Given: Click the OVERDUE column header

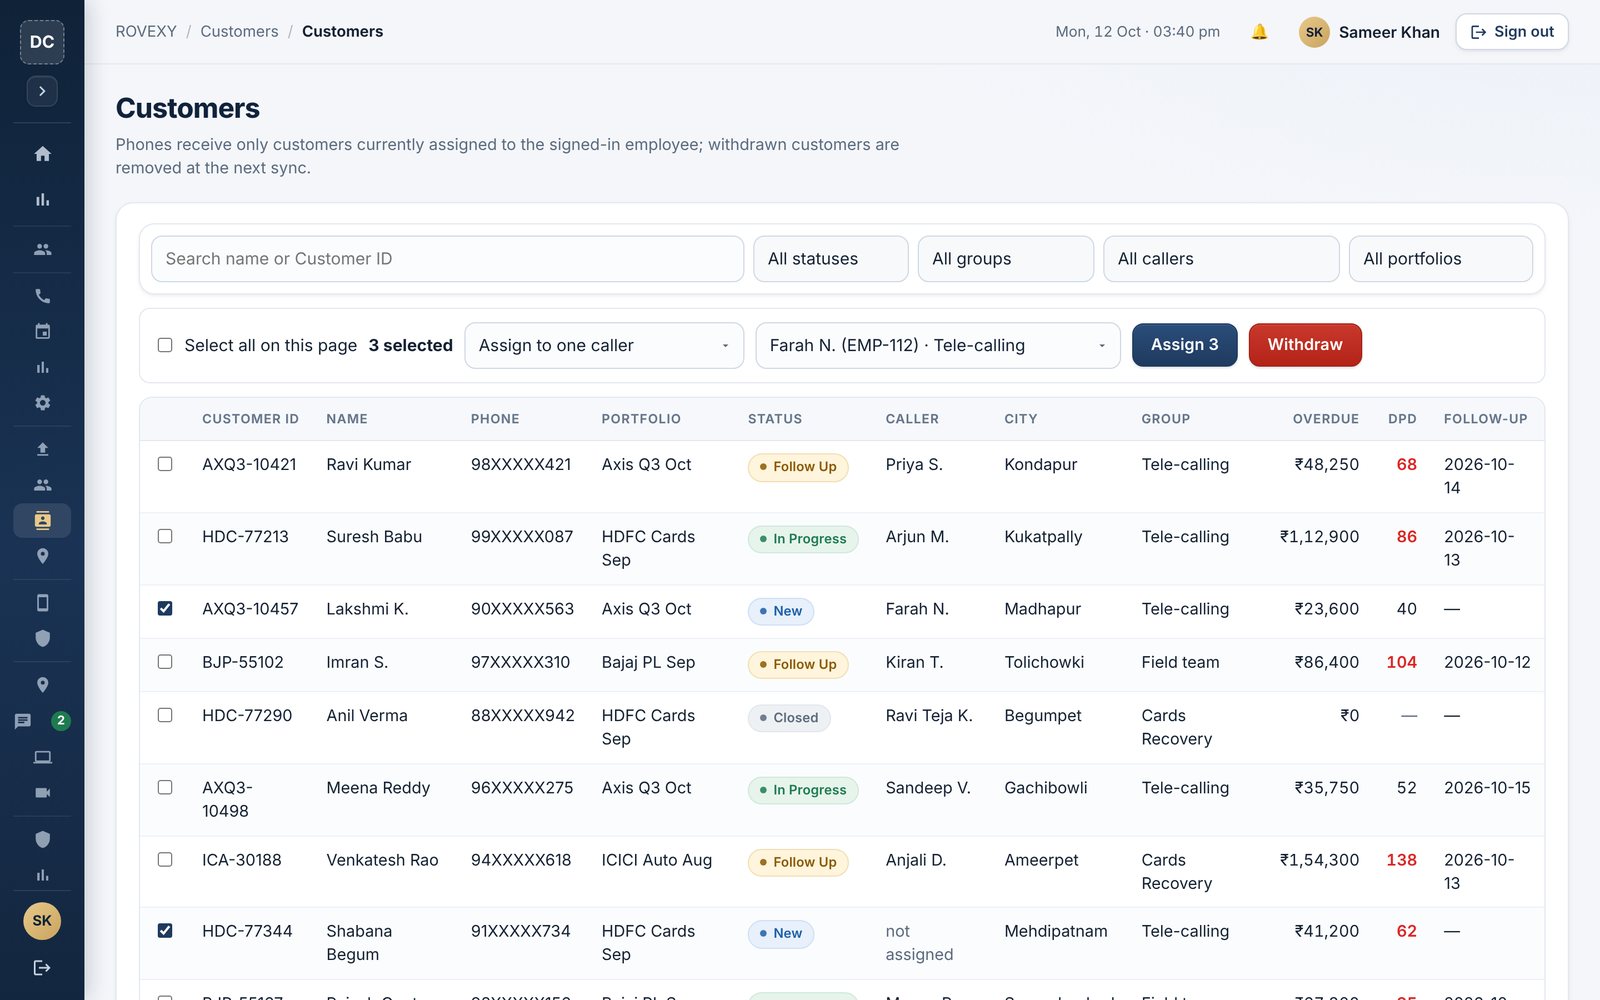Looking at the screenshot, I should (1325, 419).
